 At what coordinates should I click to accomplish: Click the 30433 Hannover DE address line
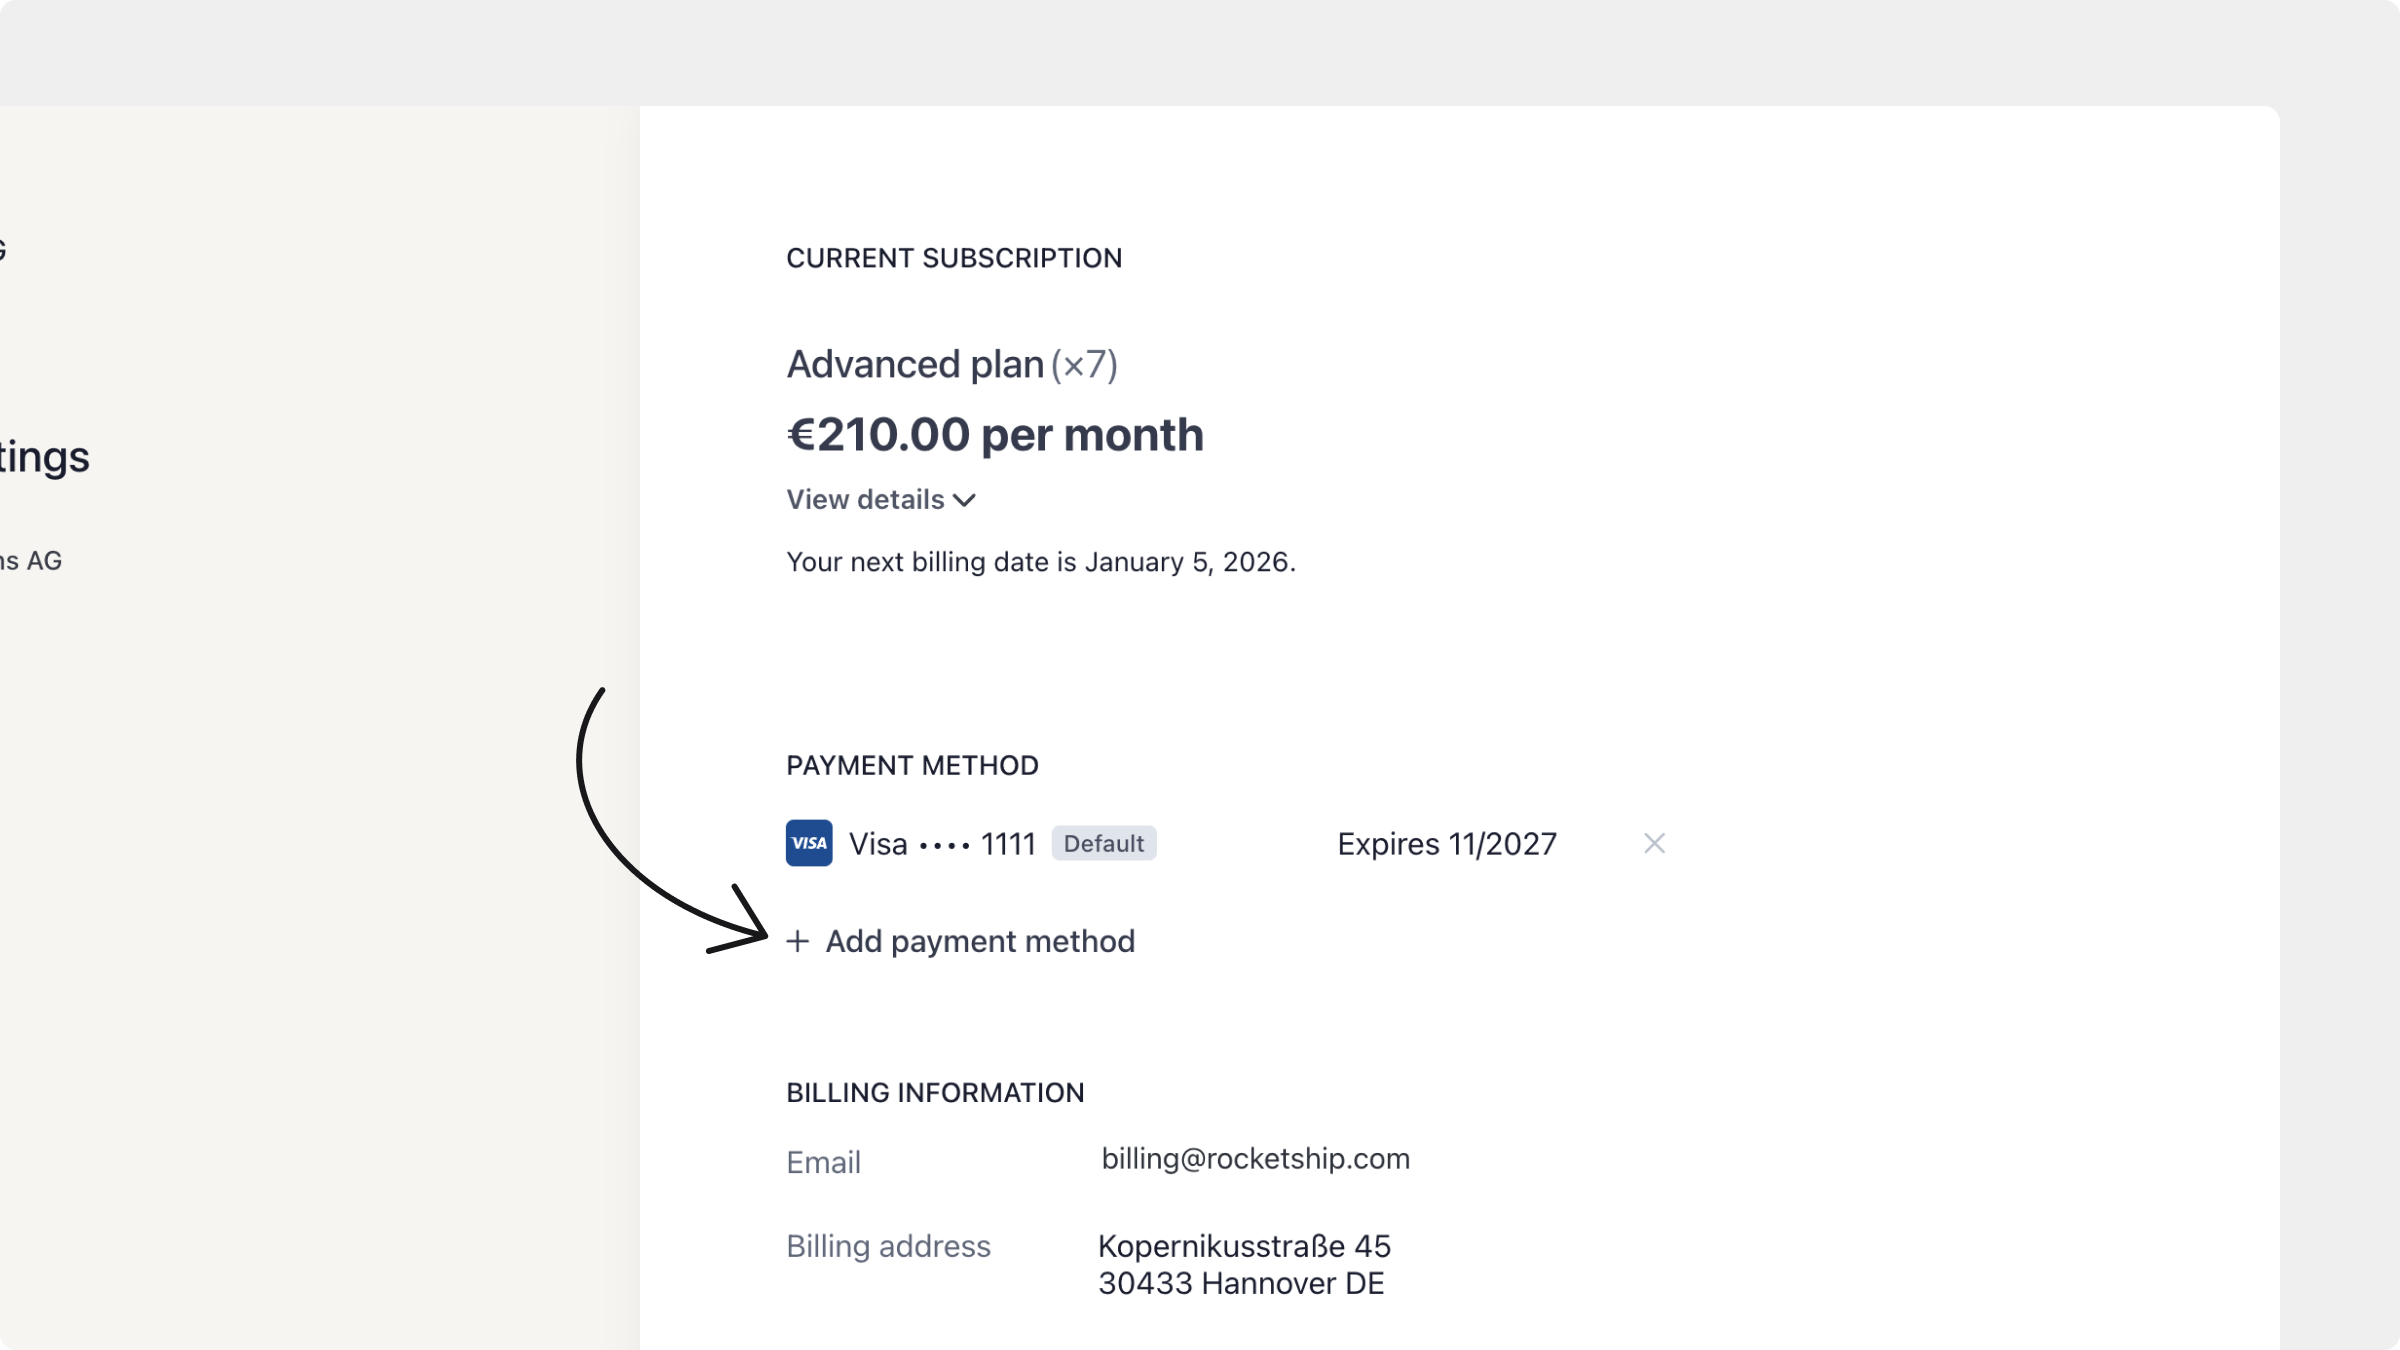click(1240, 1283)
